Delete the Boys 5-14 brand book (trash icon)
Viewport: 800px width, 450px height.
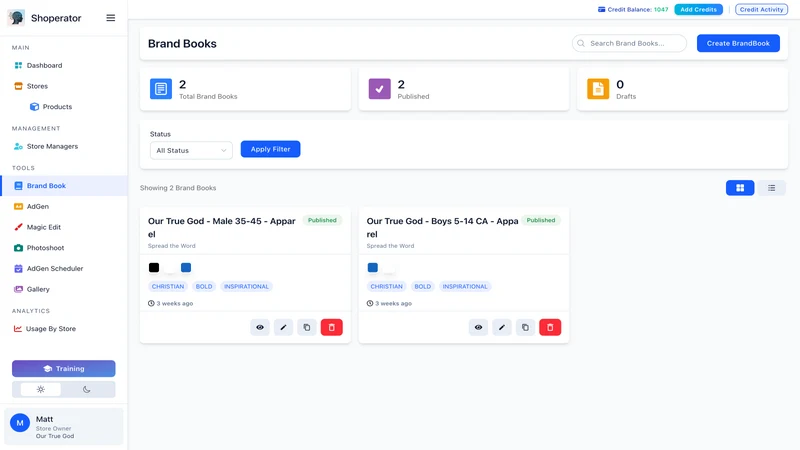click(550, 327)
